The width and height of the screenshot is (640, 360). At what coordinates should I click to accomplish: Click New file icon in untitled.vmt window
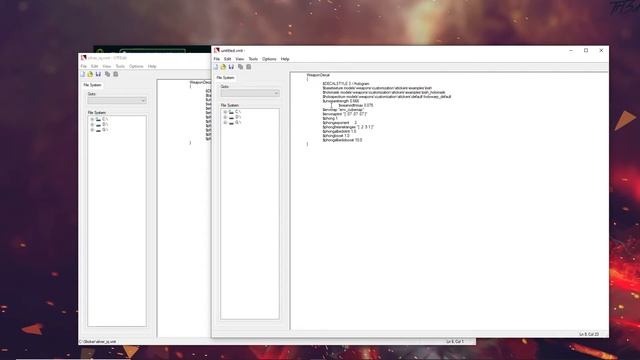[x=216, y=67]
